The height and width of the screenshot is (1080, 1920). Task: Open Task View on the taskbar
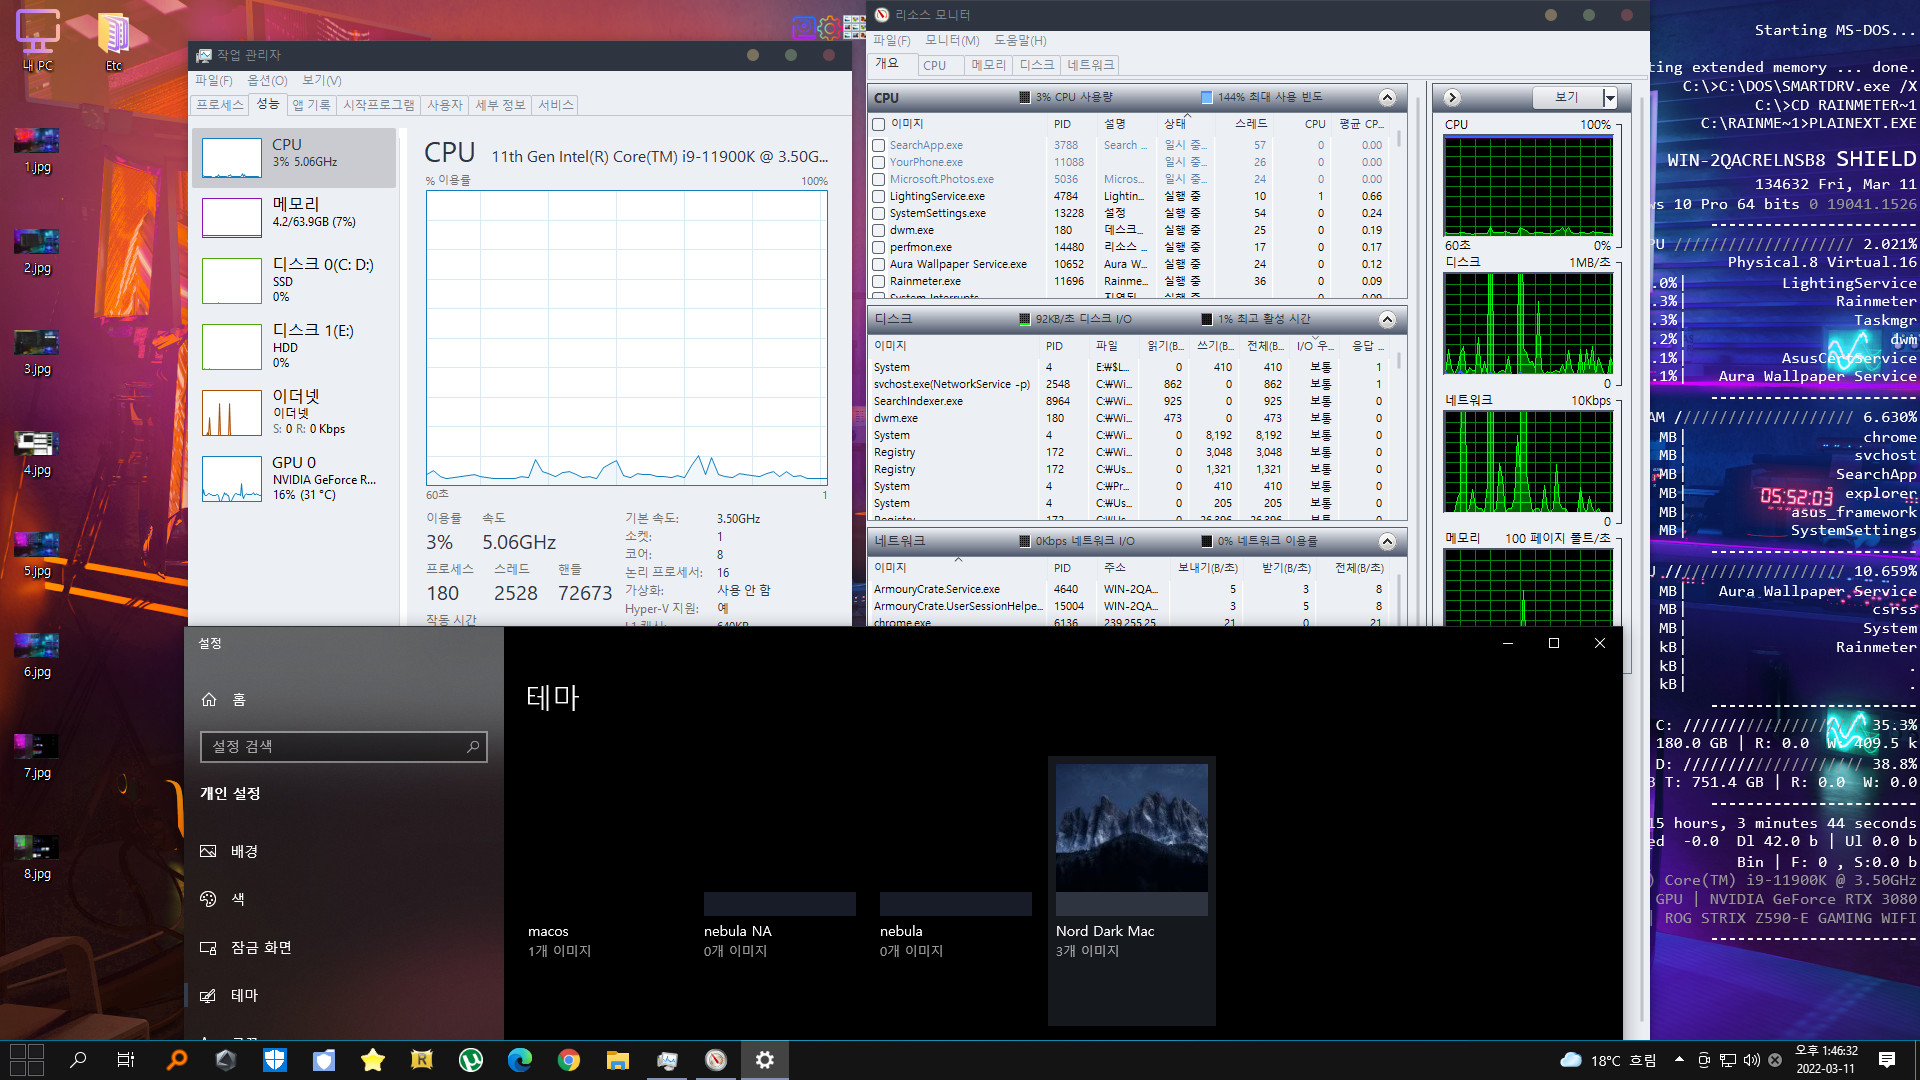(x=126, y=1060)
